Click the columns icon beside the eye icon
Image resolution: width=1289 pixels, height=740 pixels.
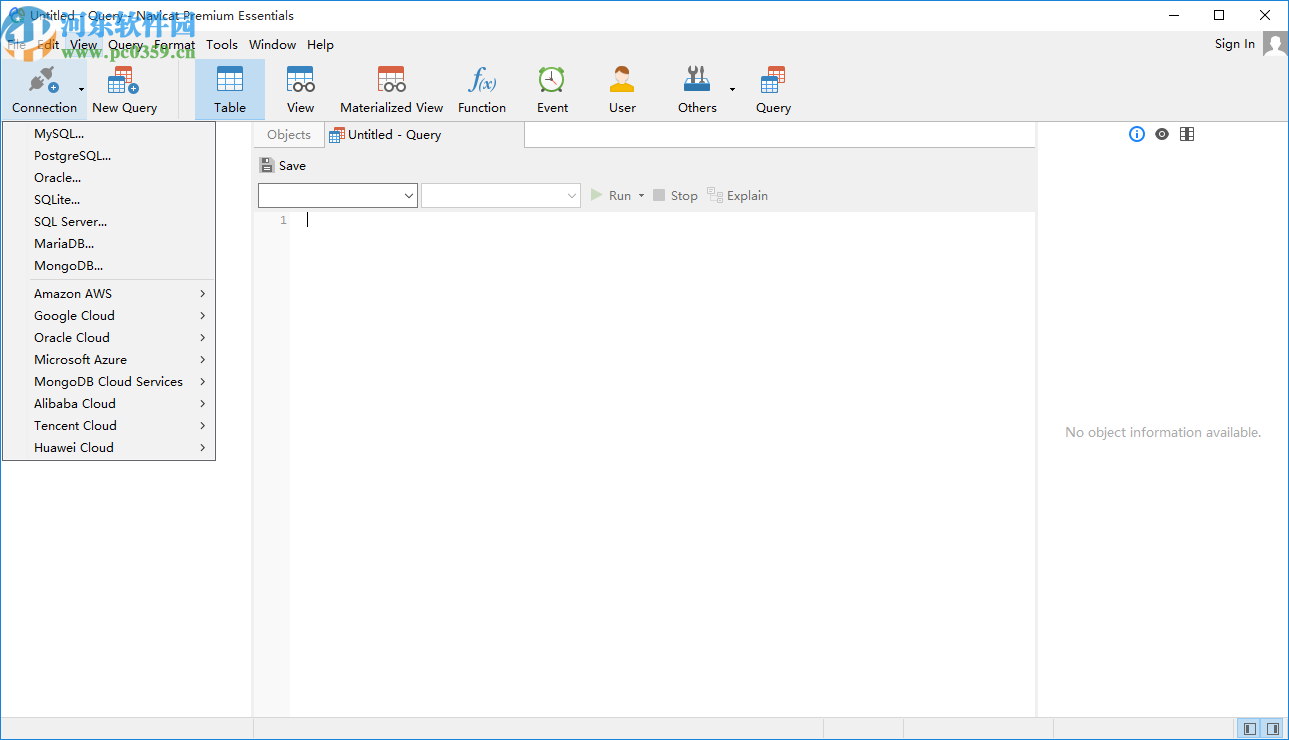1187,134
